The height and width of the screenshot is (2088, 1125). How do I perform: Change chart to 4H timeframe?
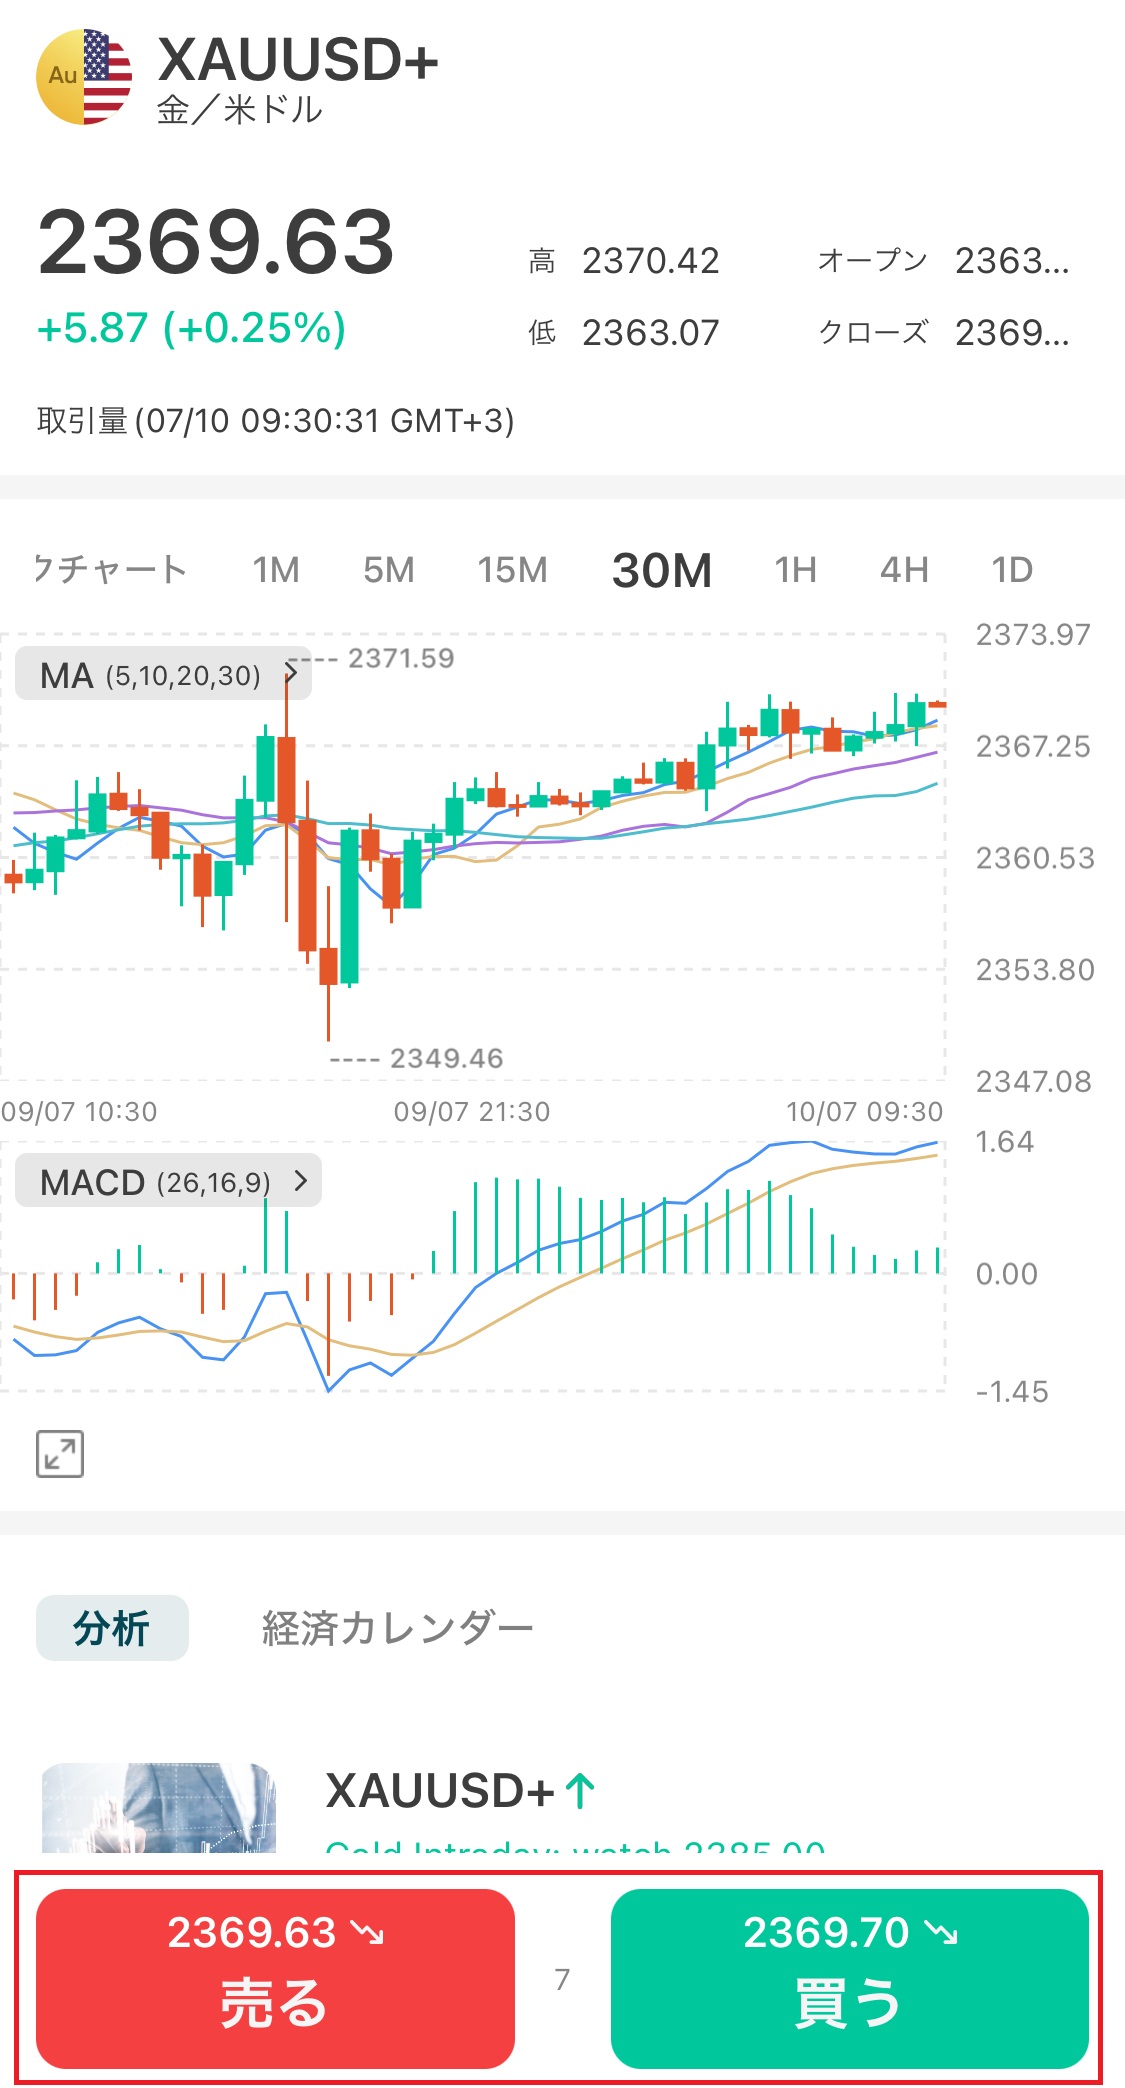point(904,570)
